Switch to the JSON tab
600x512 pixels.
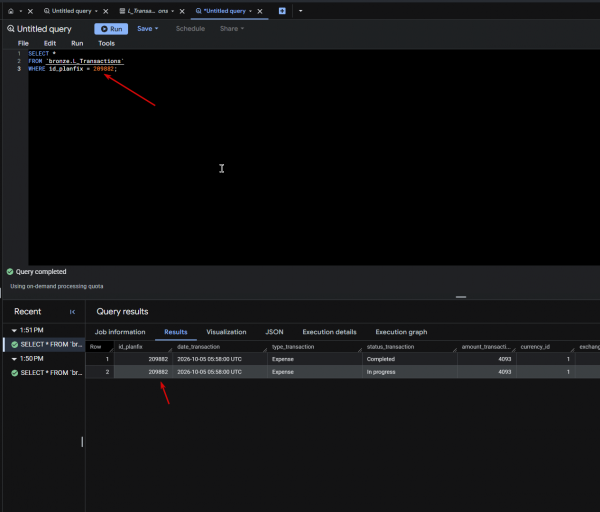(274, 332)
